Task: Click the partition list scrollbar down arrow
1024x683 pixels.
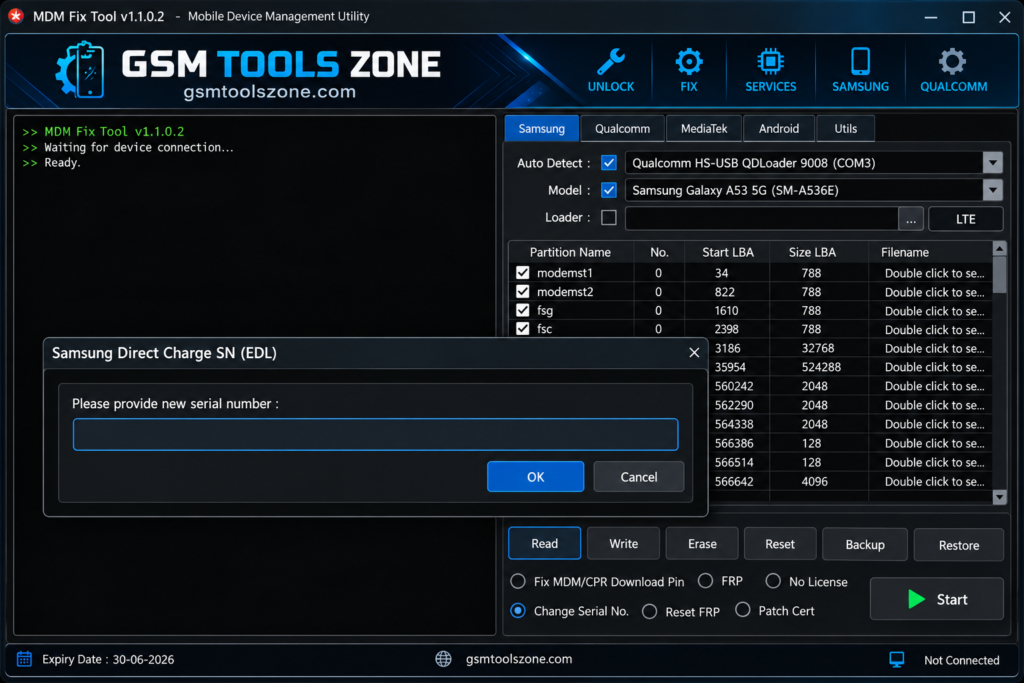Action: point(999,498)
